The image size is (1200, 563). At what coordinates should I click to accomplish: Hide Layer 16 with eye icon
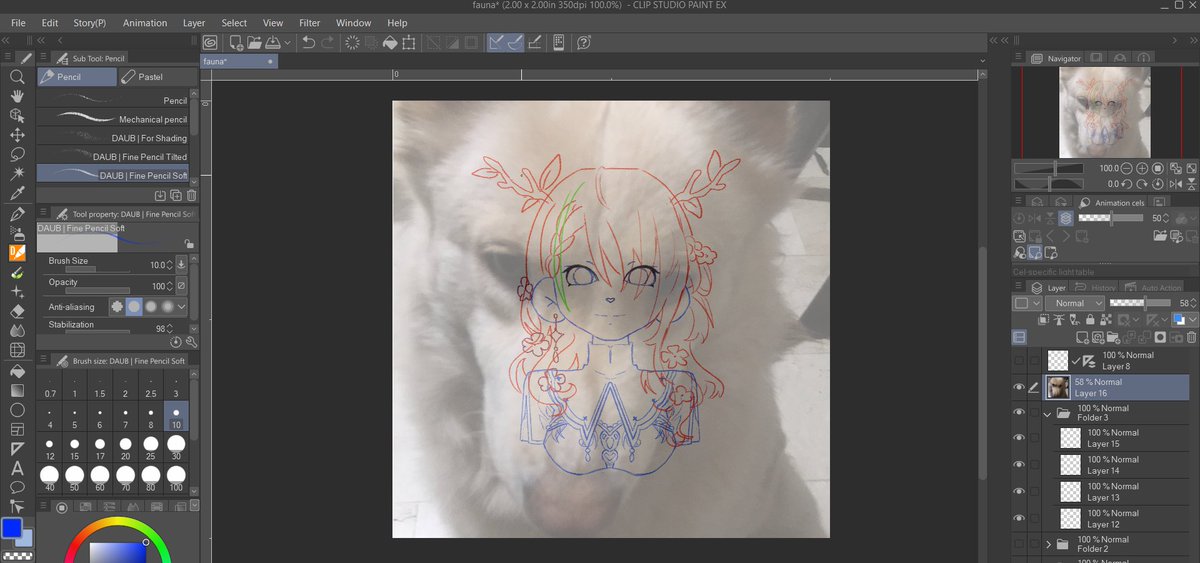[1020, 388]
